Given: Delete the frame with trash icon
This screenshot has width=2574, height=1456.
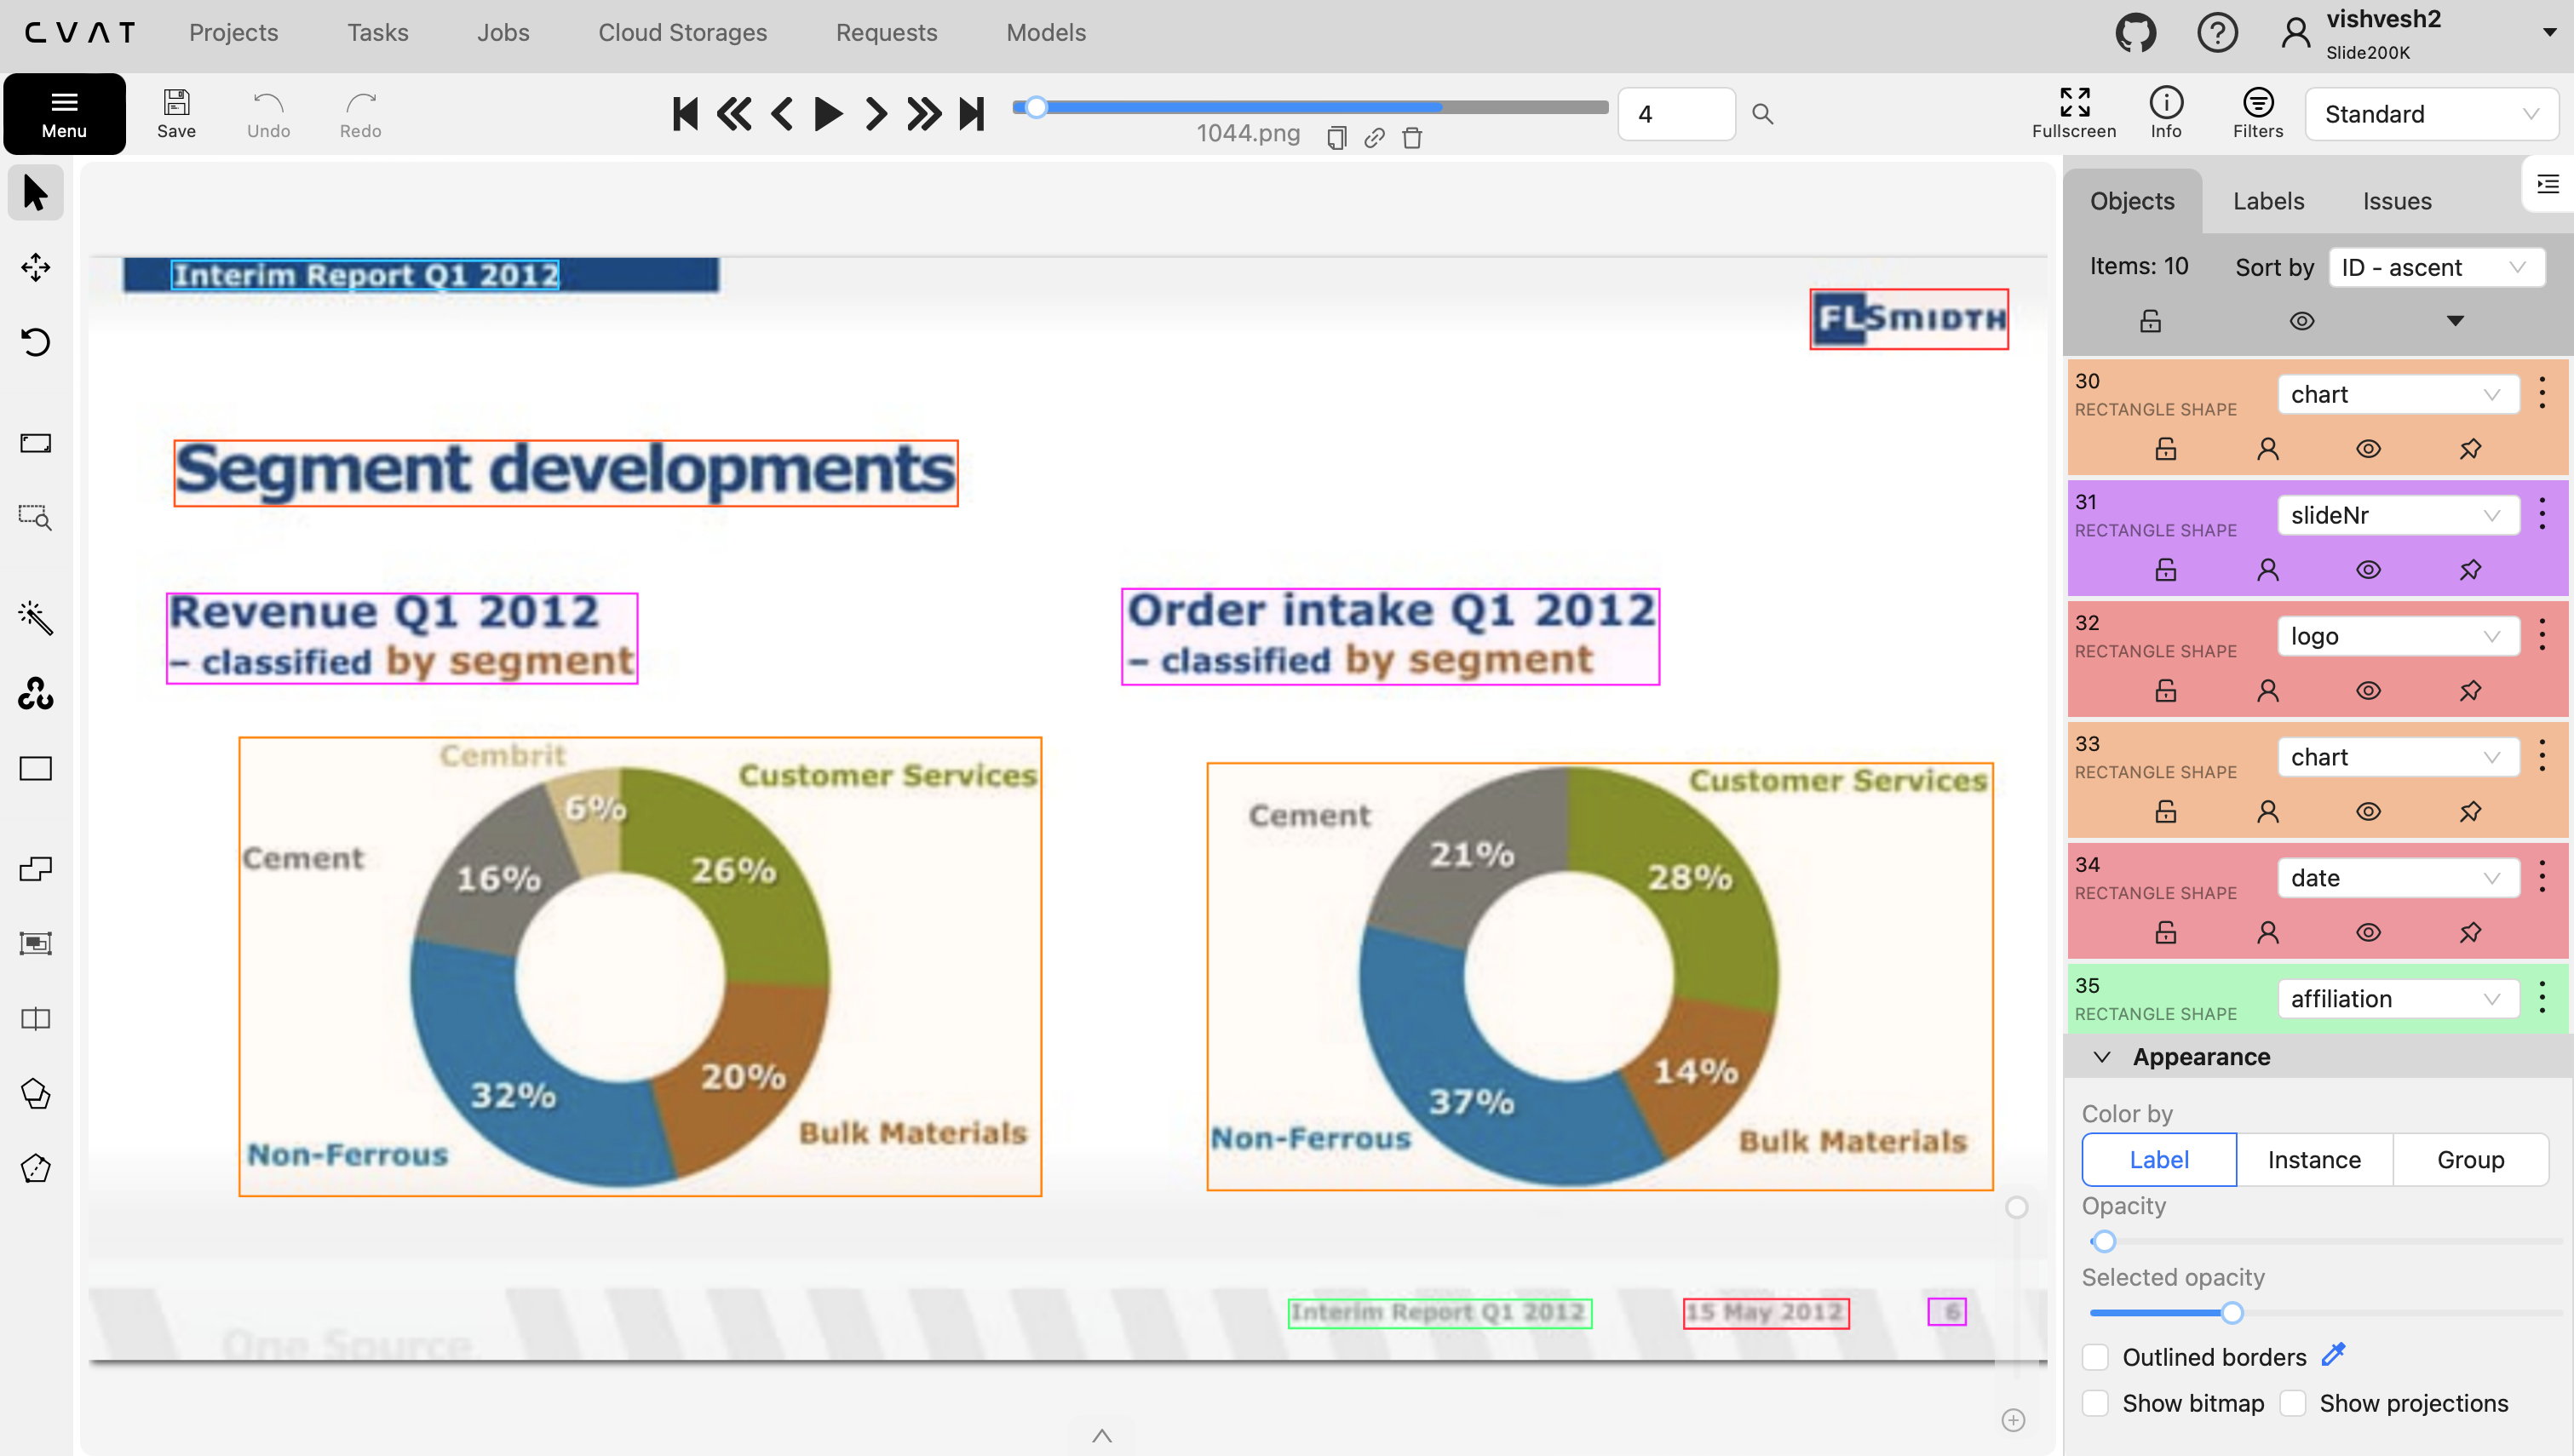Looking at the screenshot, I should (x=1412, y=137).
